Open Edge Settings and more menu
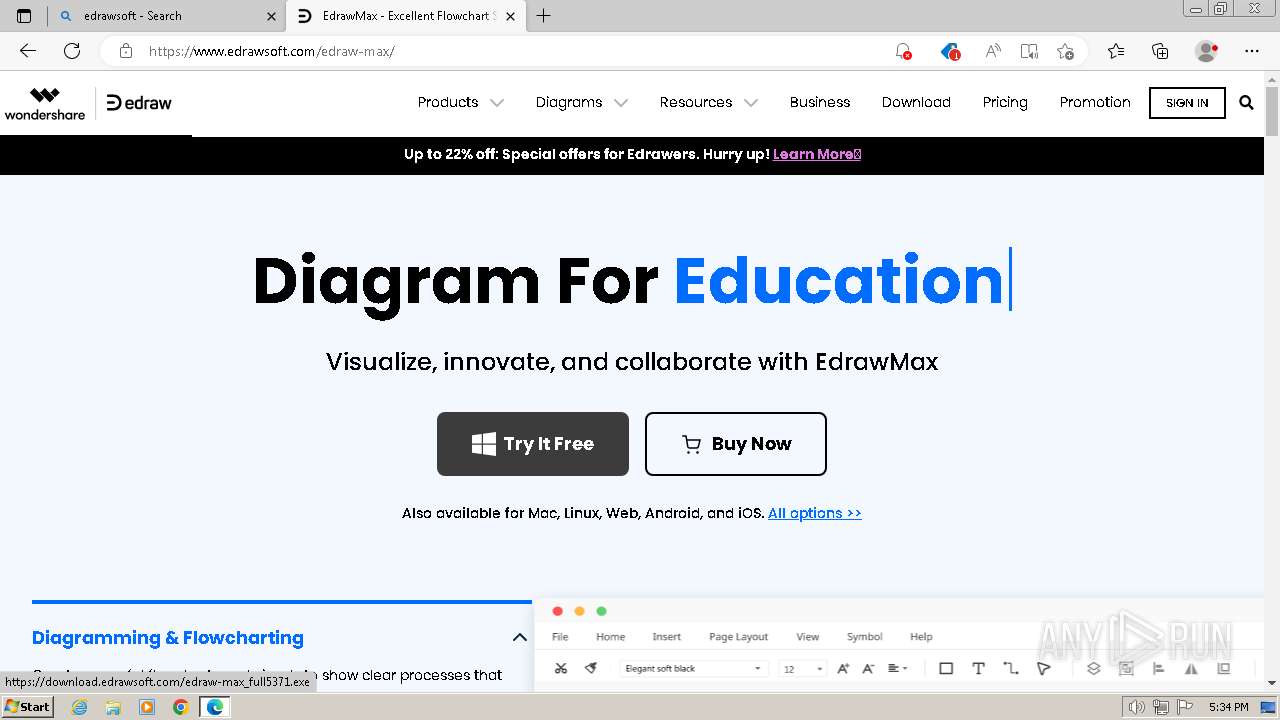Image resolution: width=1280 pixels, height=720 pixels. pyautogui.click(x=1252, y=51)
